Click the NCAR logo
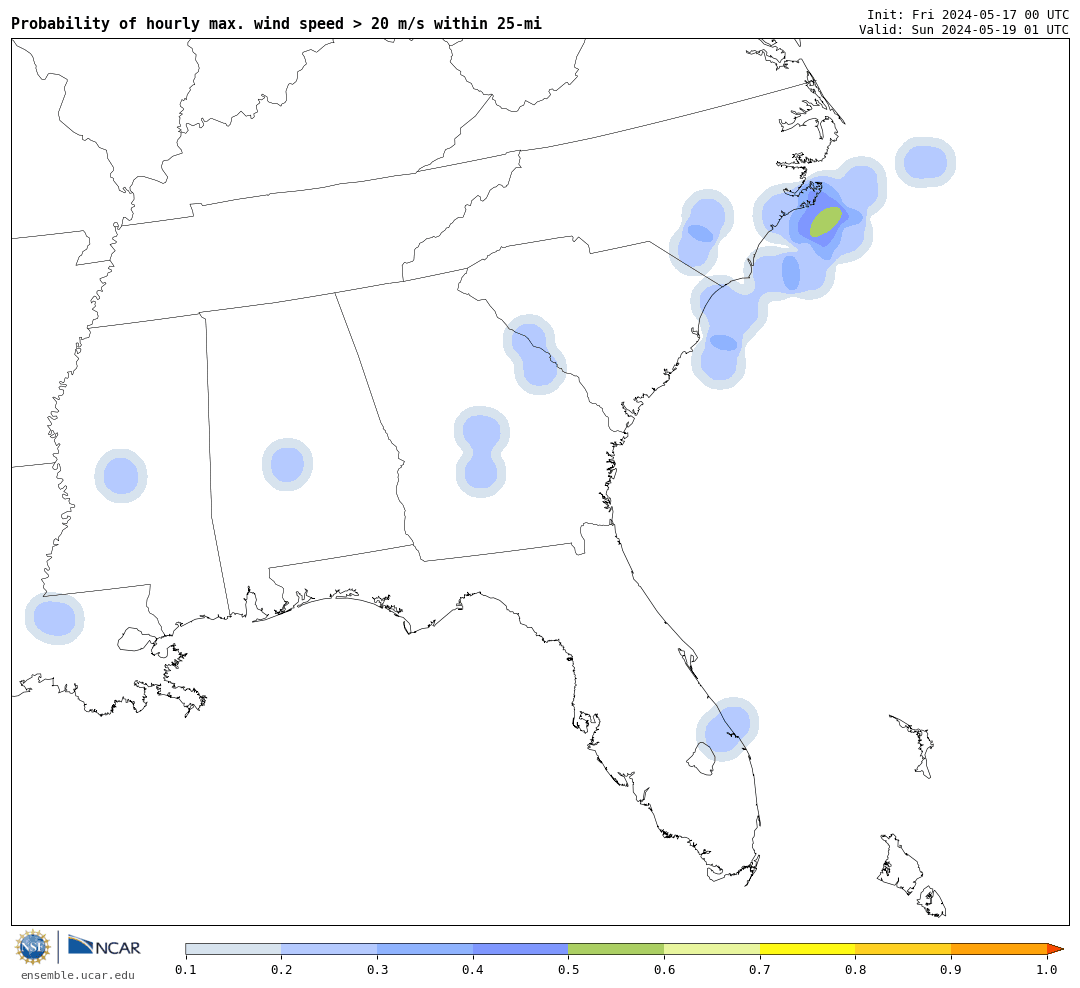Screen dimensions: 1080x988 105,946
